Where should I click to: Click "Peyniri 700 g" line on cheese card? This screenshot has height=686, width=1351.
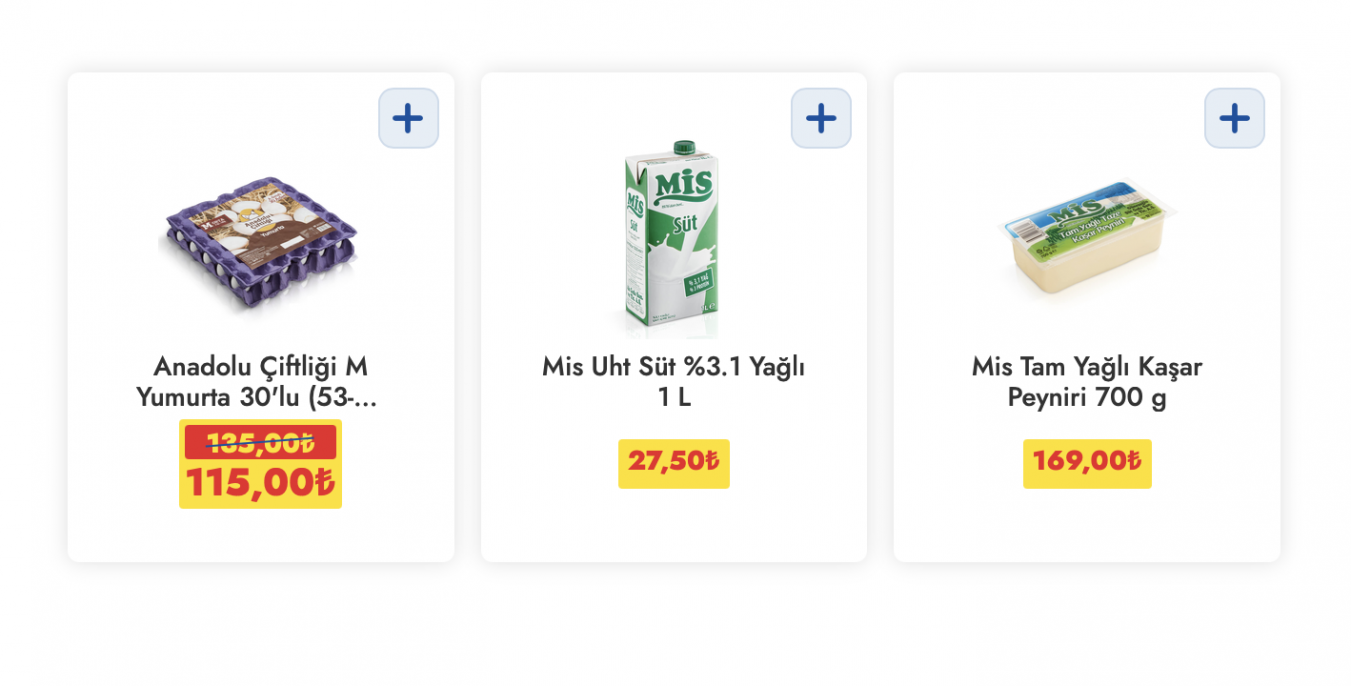[x=1086, y=398]
